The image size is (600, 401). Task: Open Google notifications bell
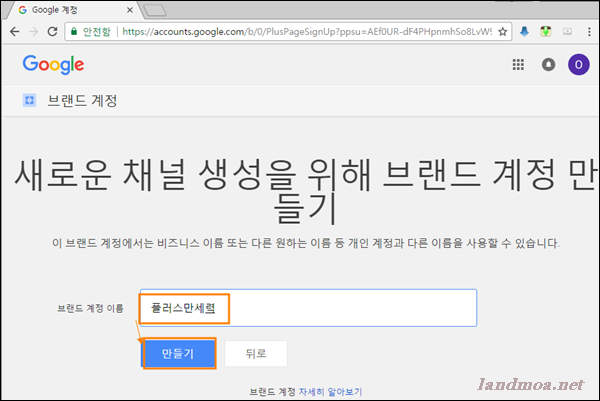click(x=548, y=65)
